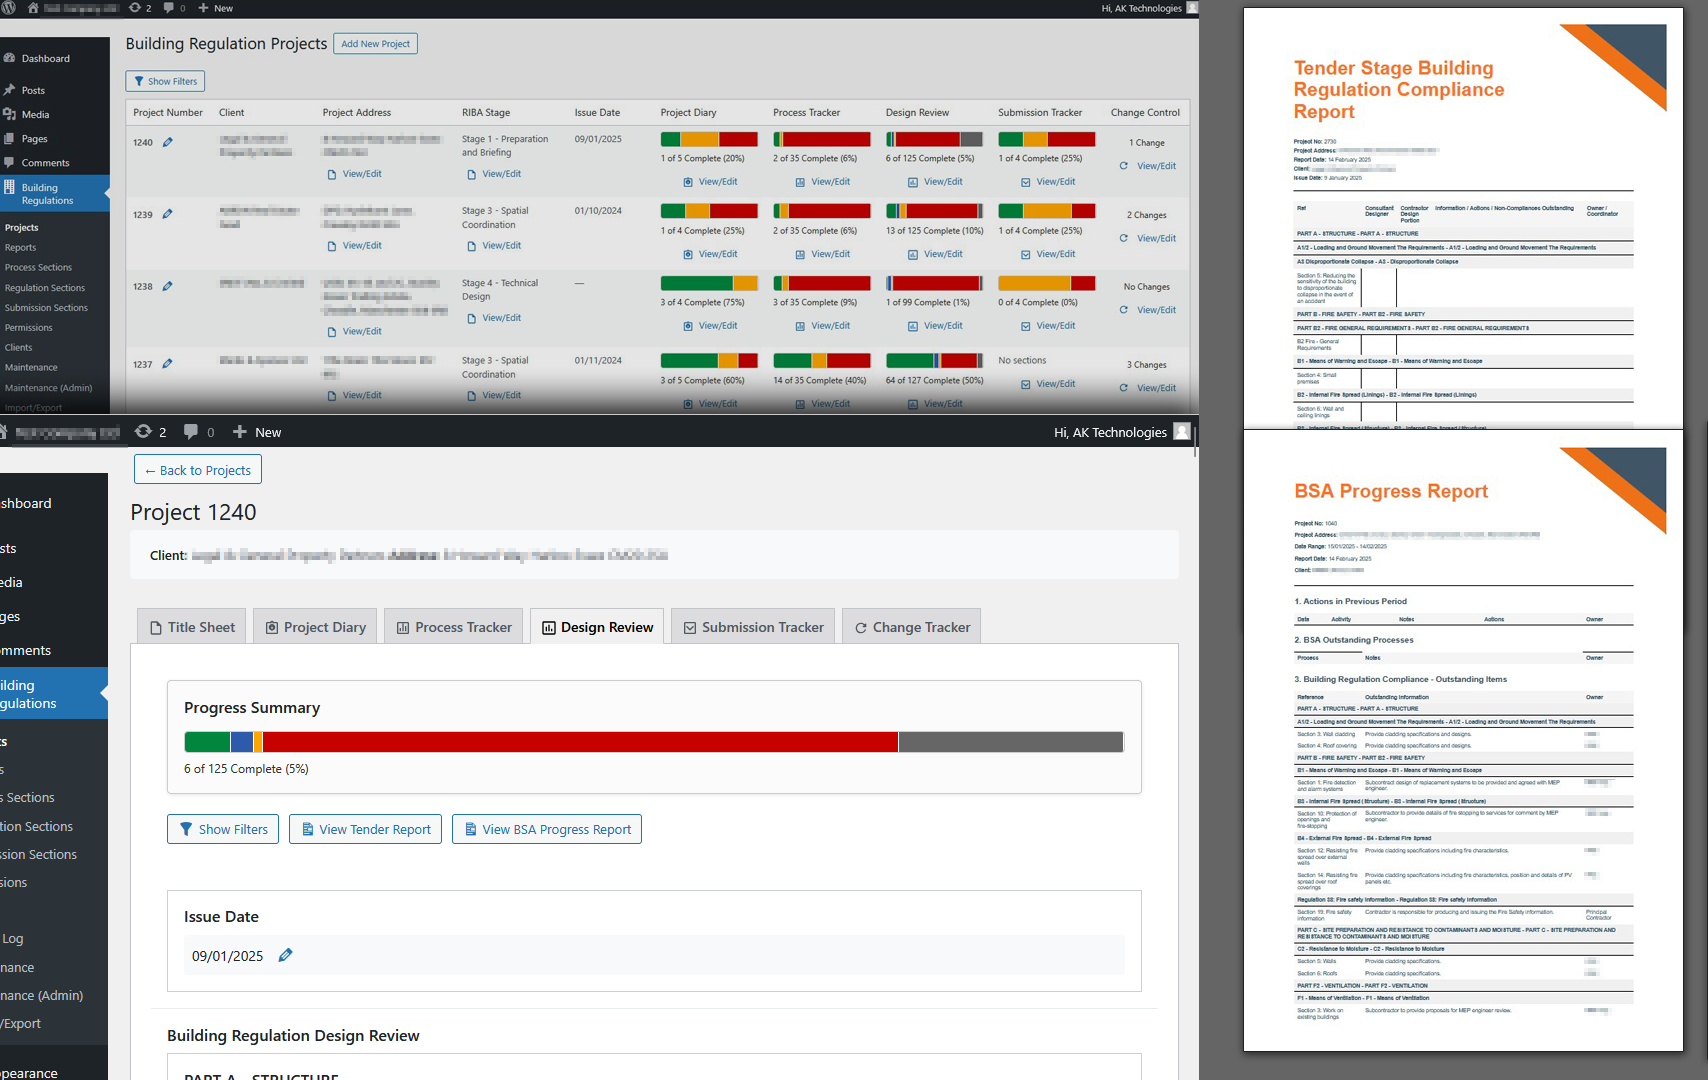Click 'Stage 4 - Technical Design' for project 1238
Viewport: 1708px width, 1080px height.
pos(500,290)
